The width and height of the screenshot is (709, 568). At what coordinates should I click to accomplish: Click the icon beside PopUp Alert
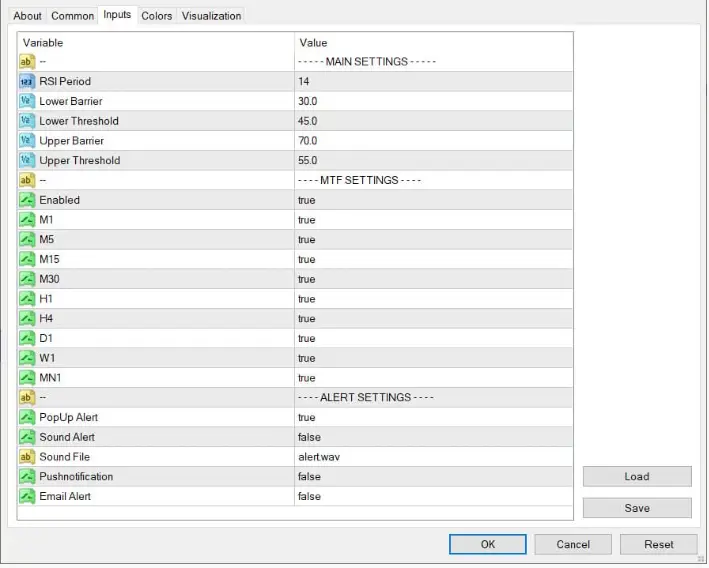27,417
